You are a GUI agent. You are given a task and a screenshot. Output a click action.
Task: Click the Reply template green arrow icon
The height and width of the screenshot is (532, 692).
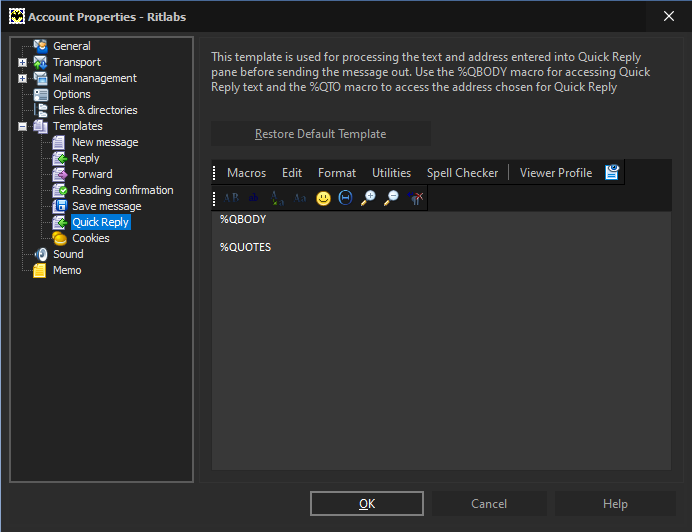(59, 158)
